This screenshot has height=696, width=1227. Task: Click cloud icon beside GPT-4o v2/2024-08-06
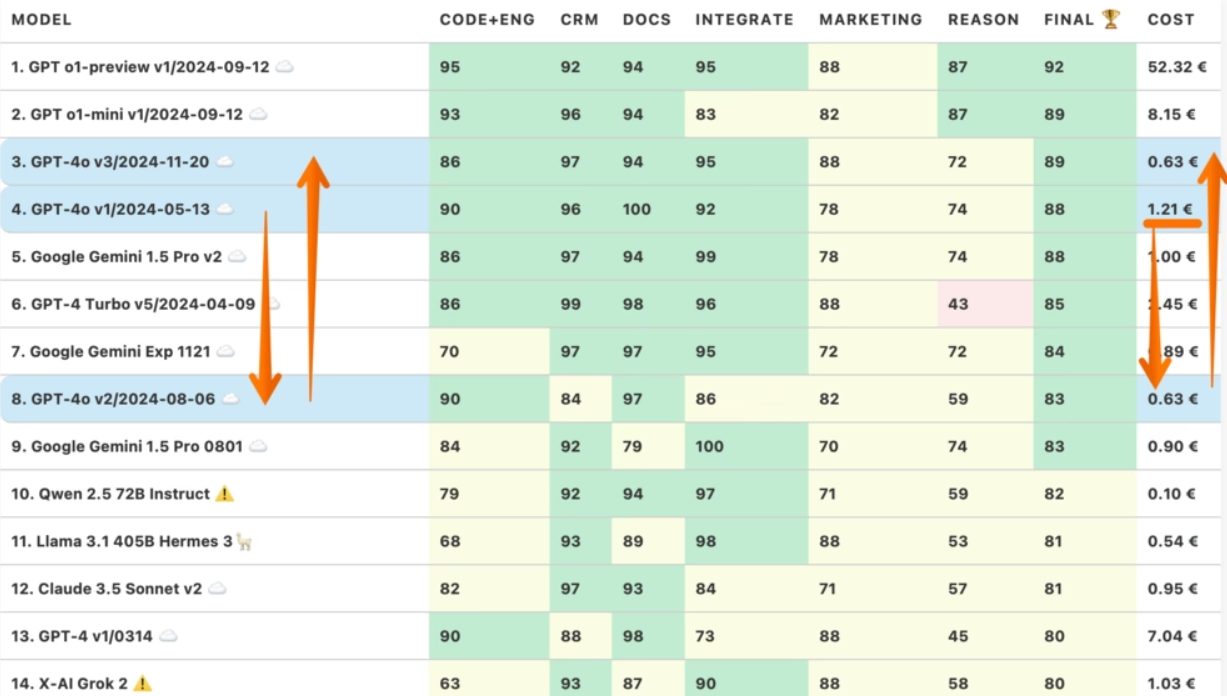click(230, 399)
